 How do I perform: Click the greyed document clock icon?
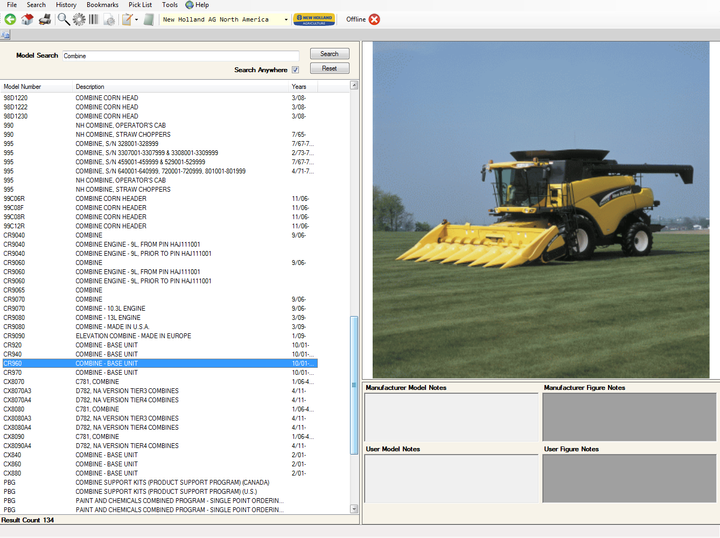coord(109,19)
